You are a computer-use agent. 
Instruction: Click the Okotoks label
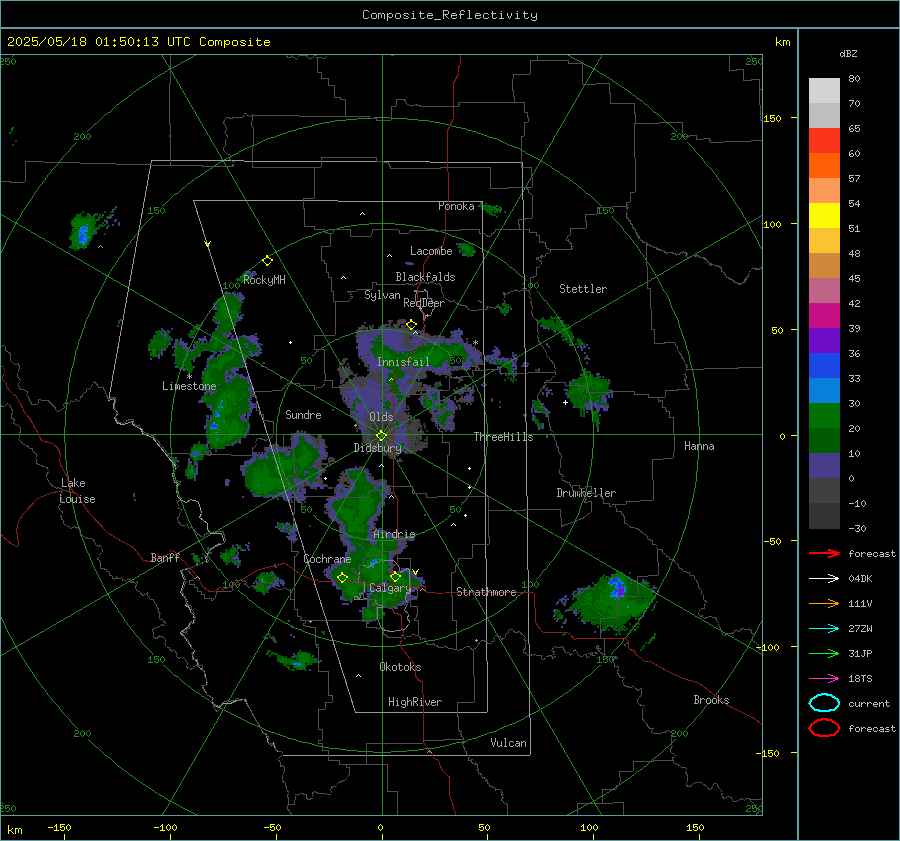[400, 668]
